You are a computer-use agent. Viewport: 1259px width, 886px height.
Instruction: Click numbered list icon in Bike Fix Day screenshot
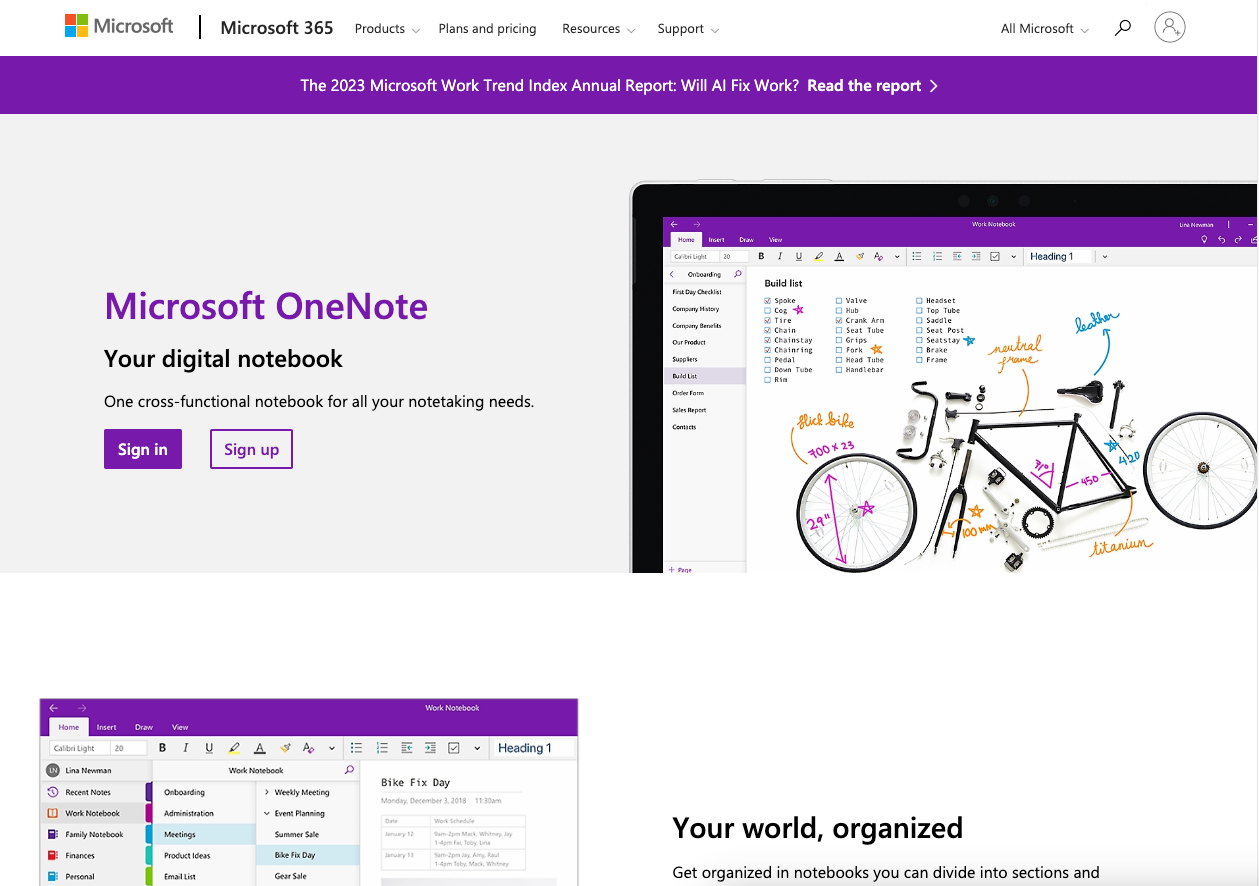(x=382, y=748)
